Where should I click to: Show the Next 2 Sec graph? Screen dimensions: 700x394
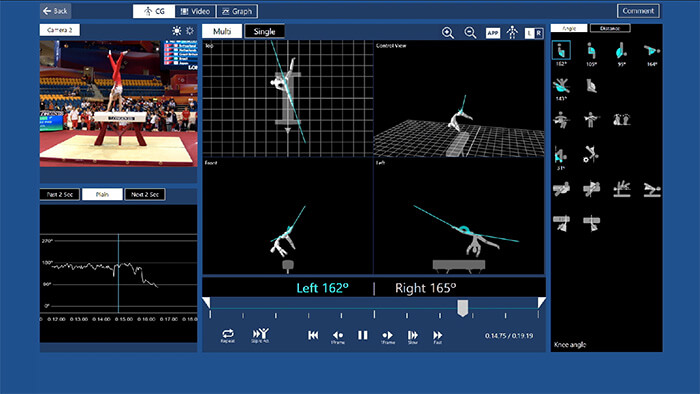pyautogui.click(x=145, y=195)
